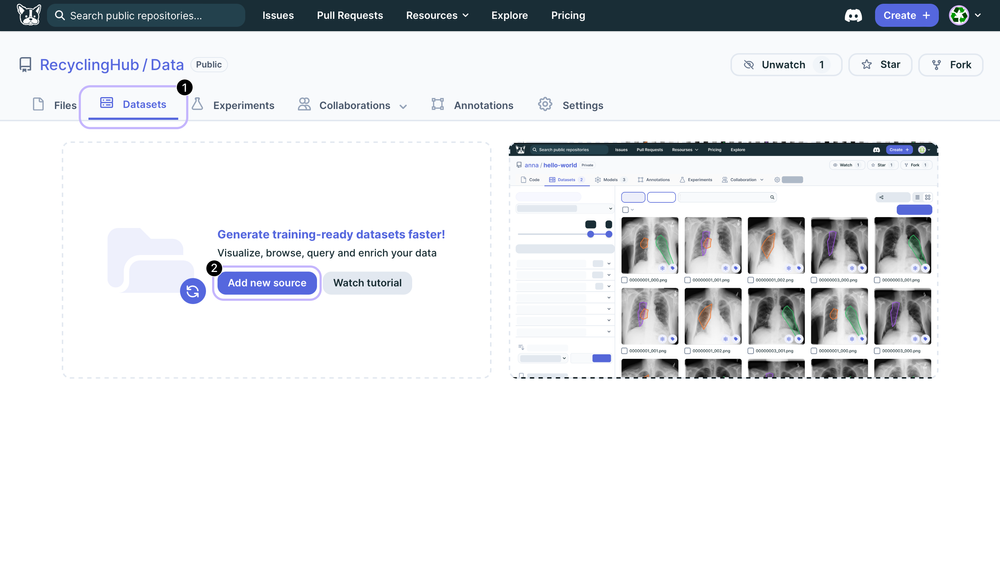Open the Experiments tab
Viewport: 1000px width, 564px height.
click(x=233, y=105)
